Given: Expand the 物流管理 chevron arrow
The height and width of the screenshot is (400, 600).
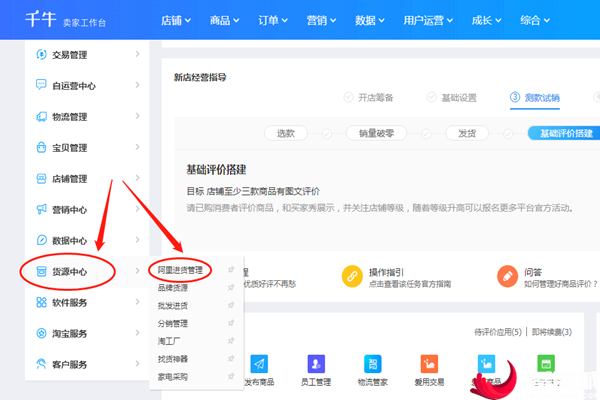Looking at the screenshot, I should click(x=137, y=116).
